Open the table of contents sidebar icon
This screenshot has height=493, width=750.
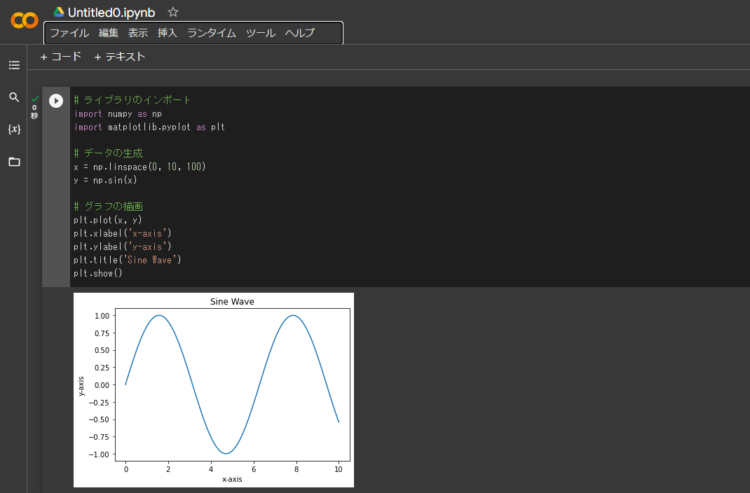(x=14, y=65)
